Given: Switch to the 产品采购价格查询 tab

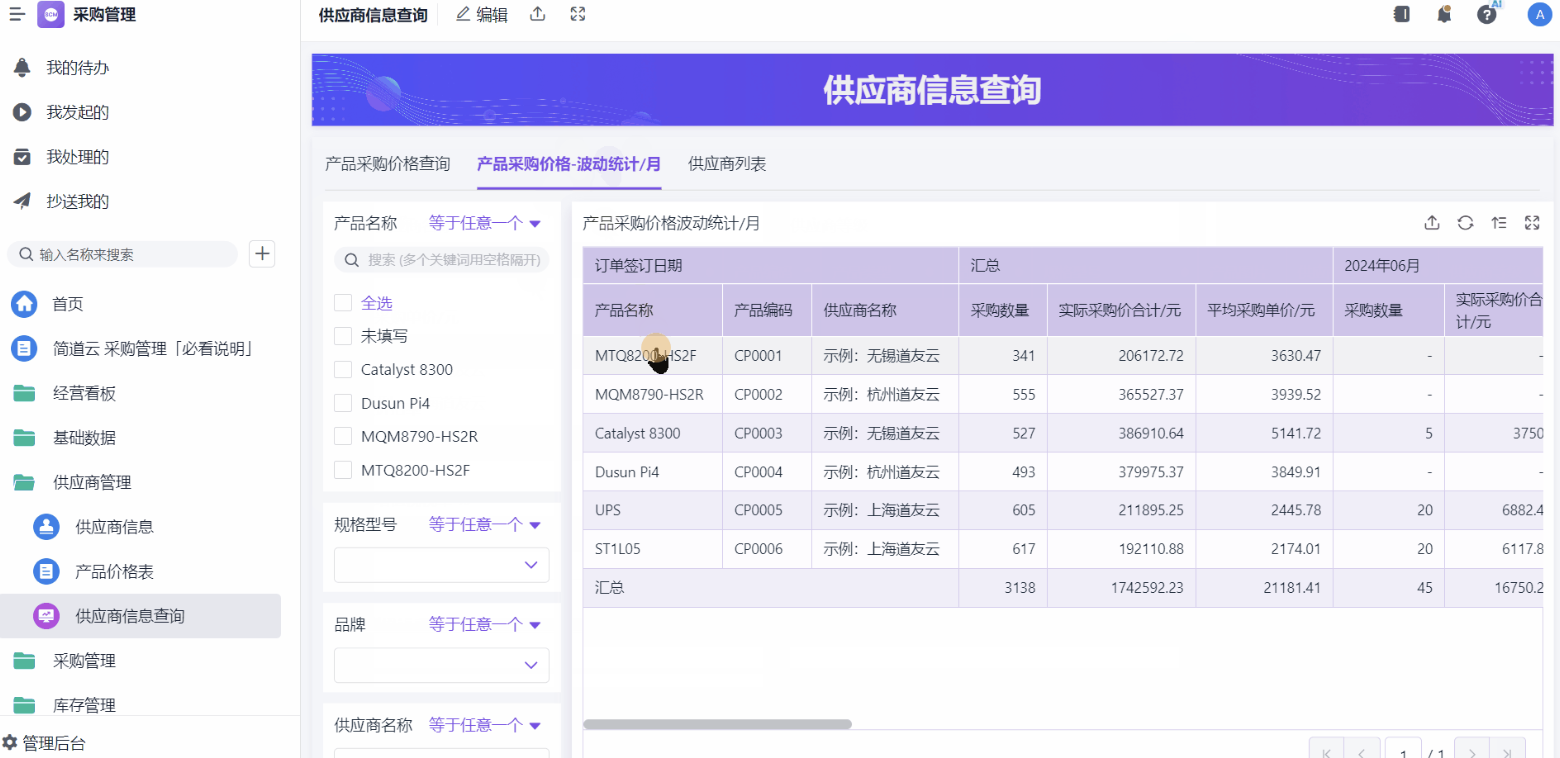Looking at the screenshot, I should [x=387, y=164].
